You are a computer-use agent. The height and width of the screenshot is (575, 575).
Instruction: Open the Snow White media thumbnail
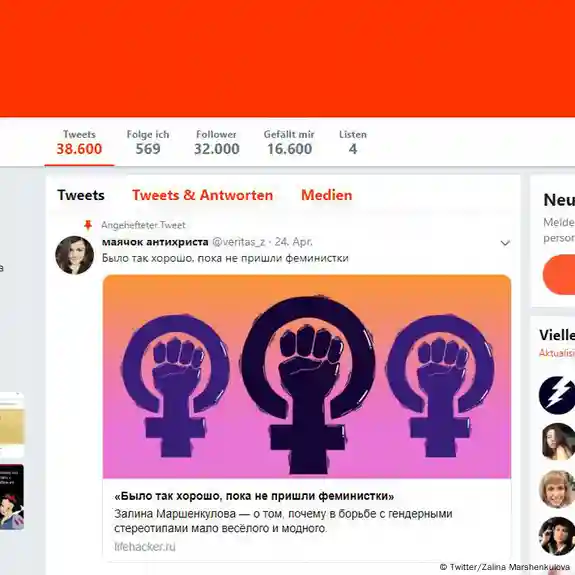click(x=12, y=497)
